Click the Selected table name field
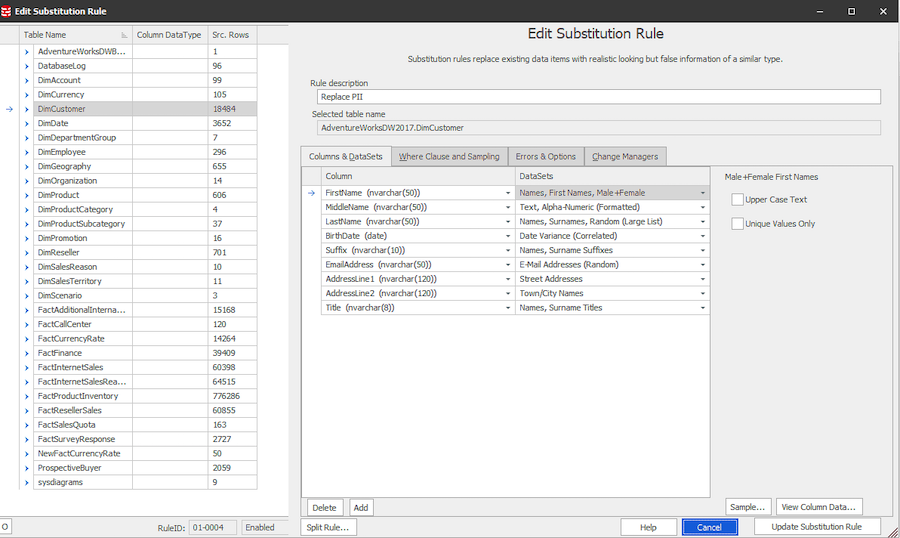The image size is (900, 538). [599, 128]
